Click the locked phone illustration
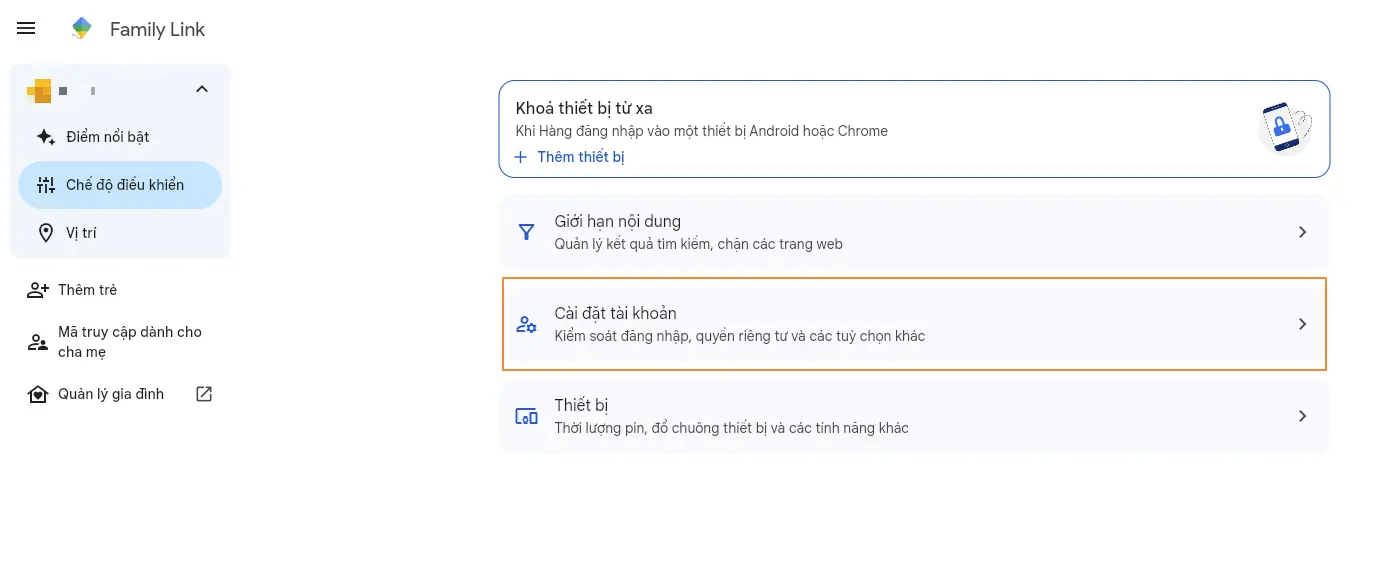 tap(1284, 127)
